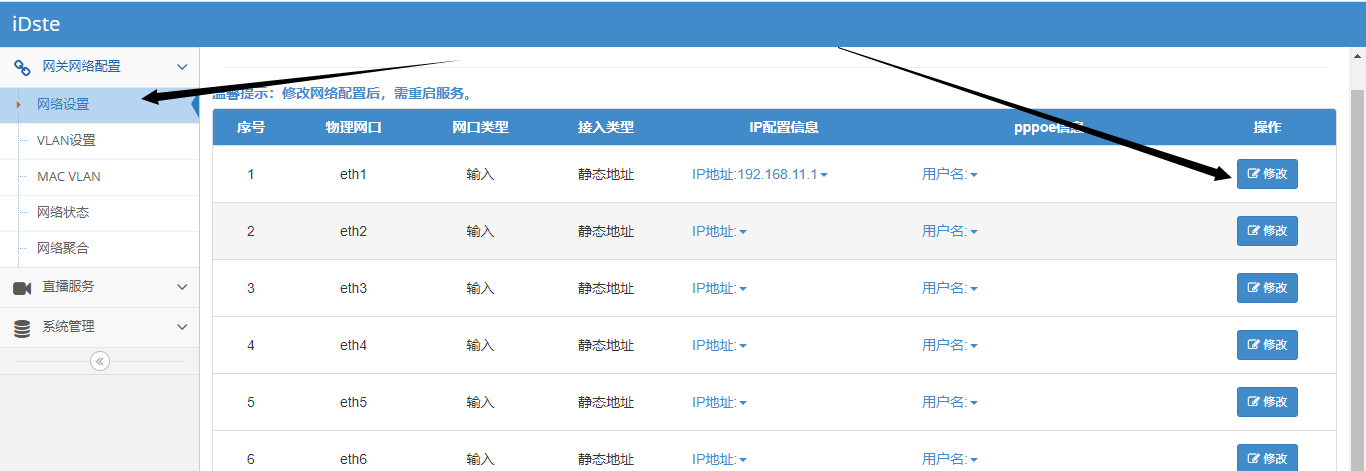The width and height of the screenshot is (1366, 471).
Task: Click the database icon for 系统管理
Action: click(22, 327)
